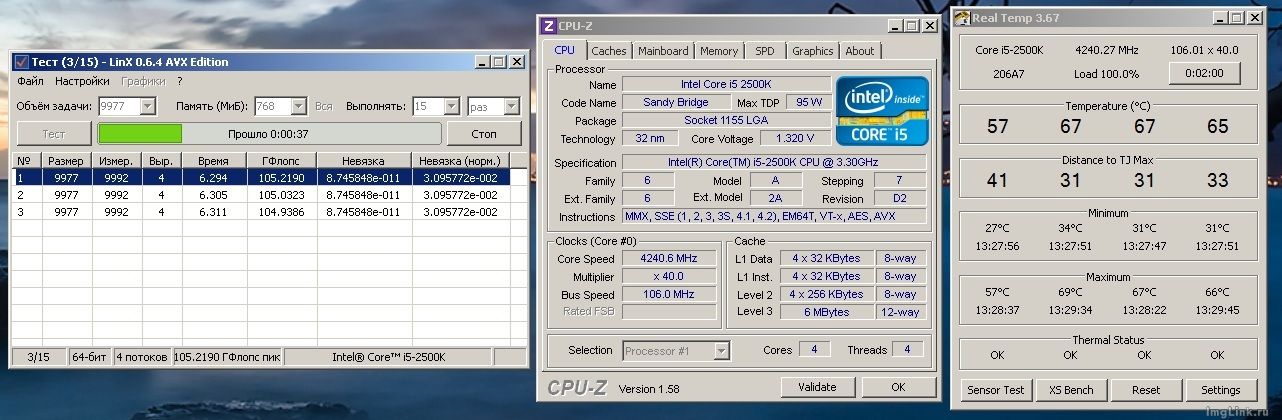Click the Sandy Bridge code name field
The height and width of the screenshot is (420, 1282).
(676, 102)
